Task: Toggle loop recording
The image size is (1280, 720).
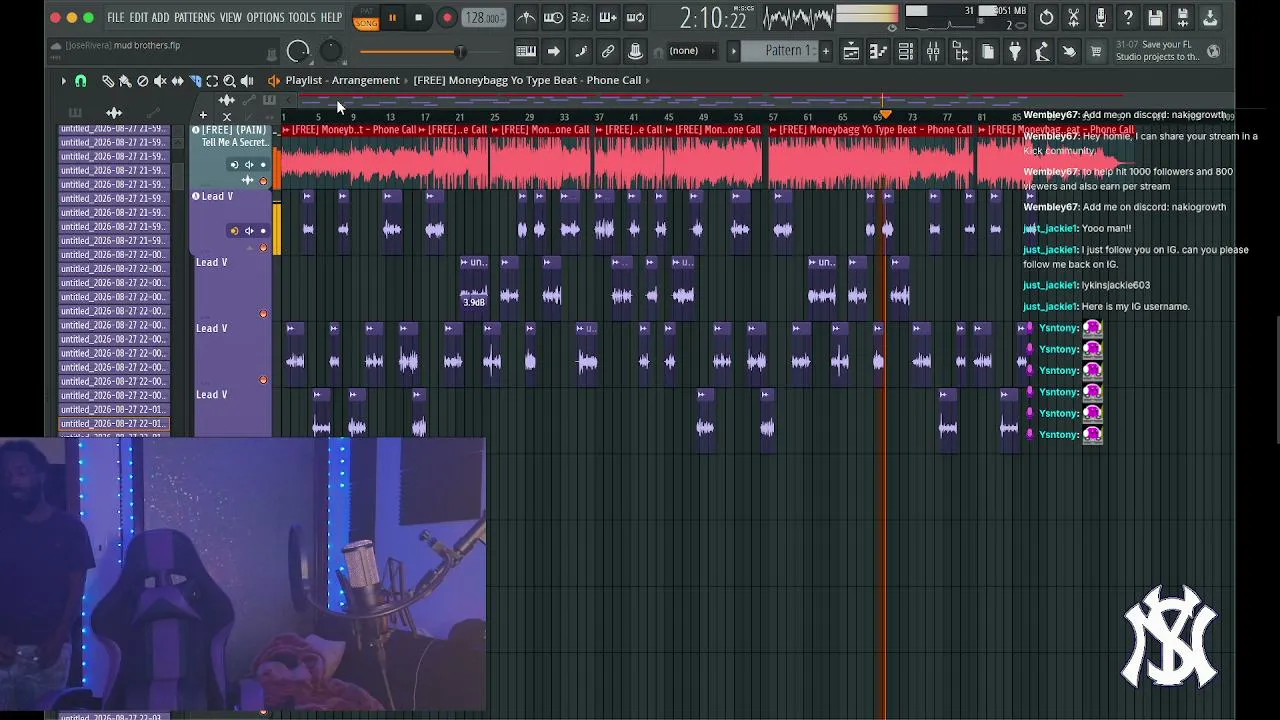Action: click(x=635, y=18)
